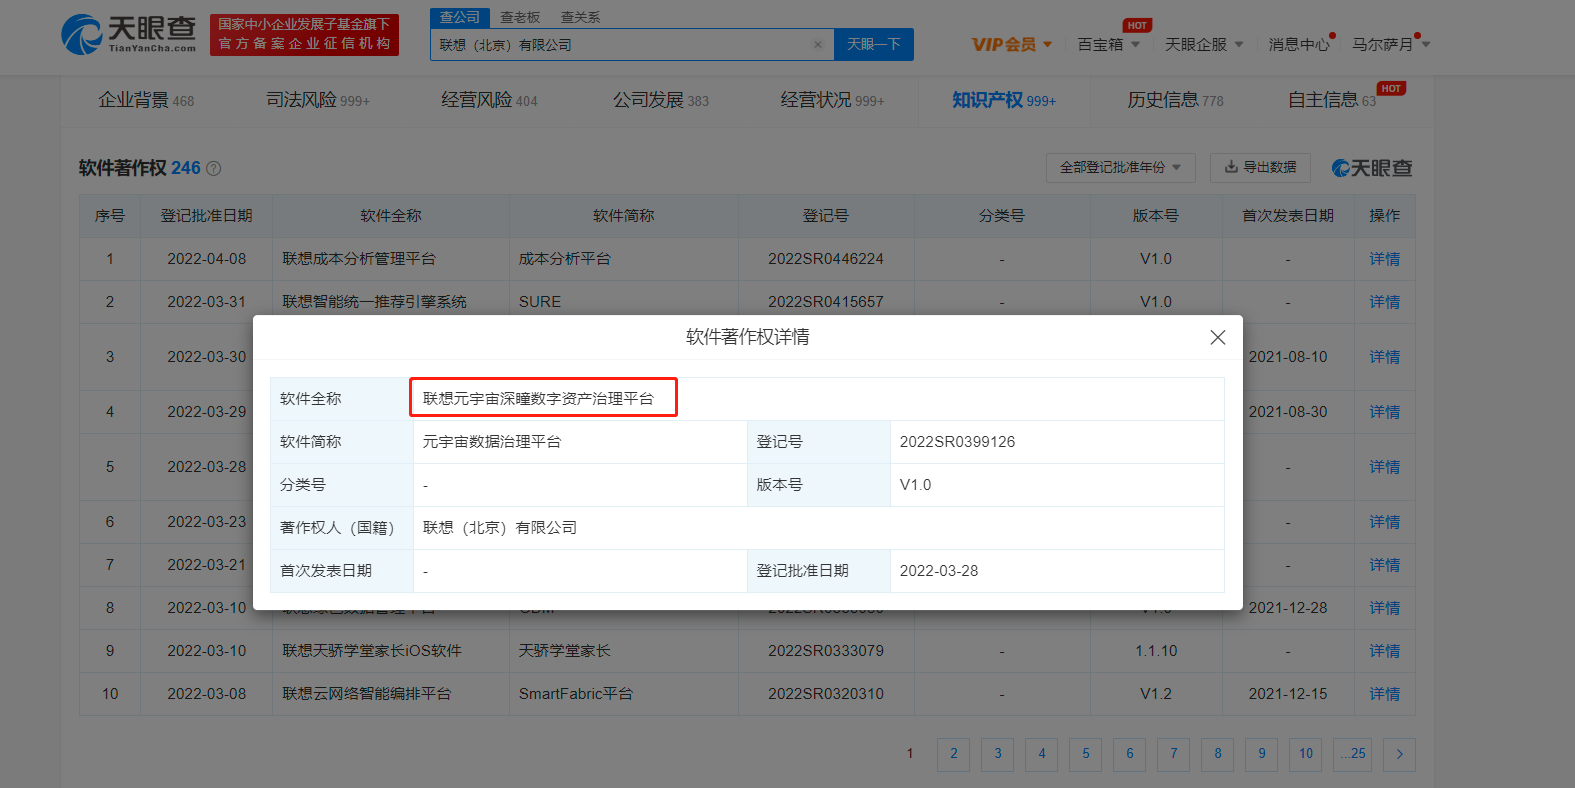Click the 天眼一下 search button

874,44
